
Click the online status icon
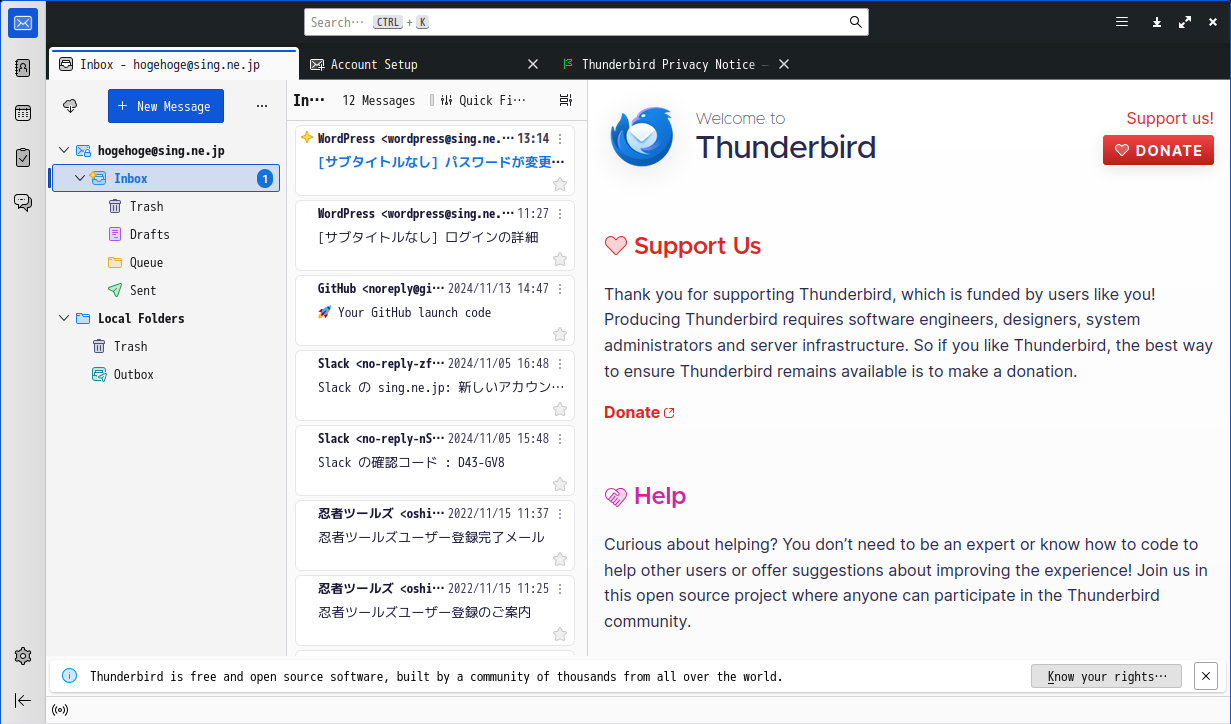click(x=60, y=710)
